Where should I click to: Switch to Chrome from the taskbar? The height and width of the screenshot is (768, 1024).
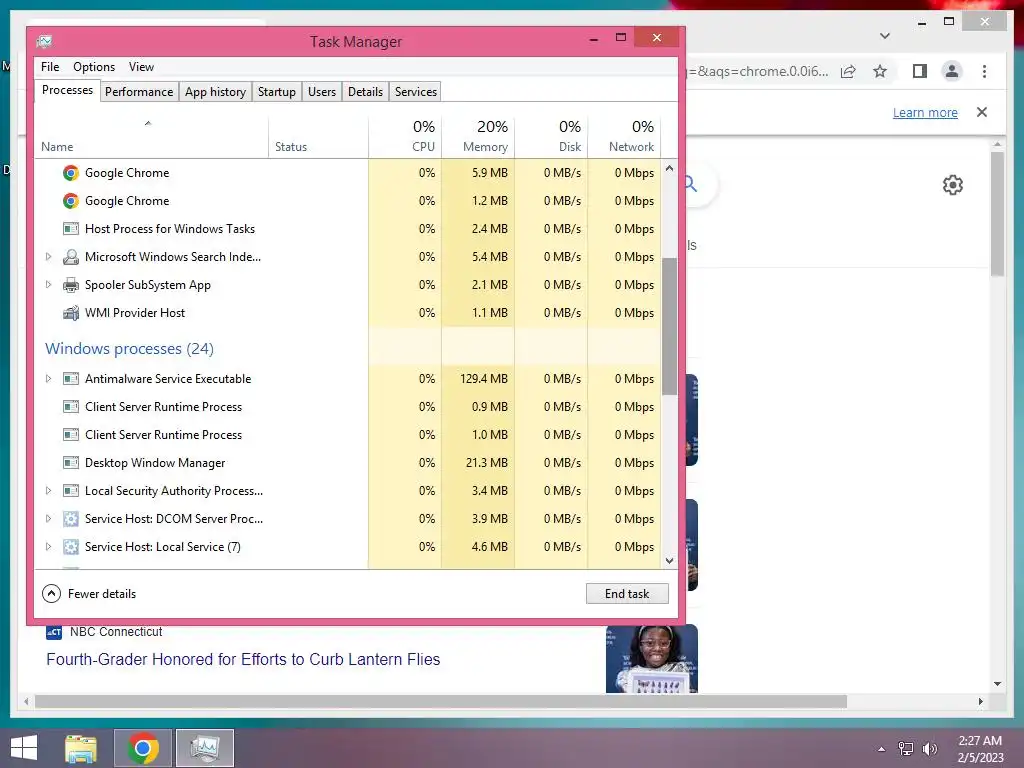[x=143, y=748]
